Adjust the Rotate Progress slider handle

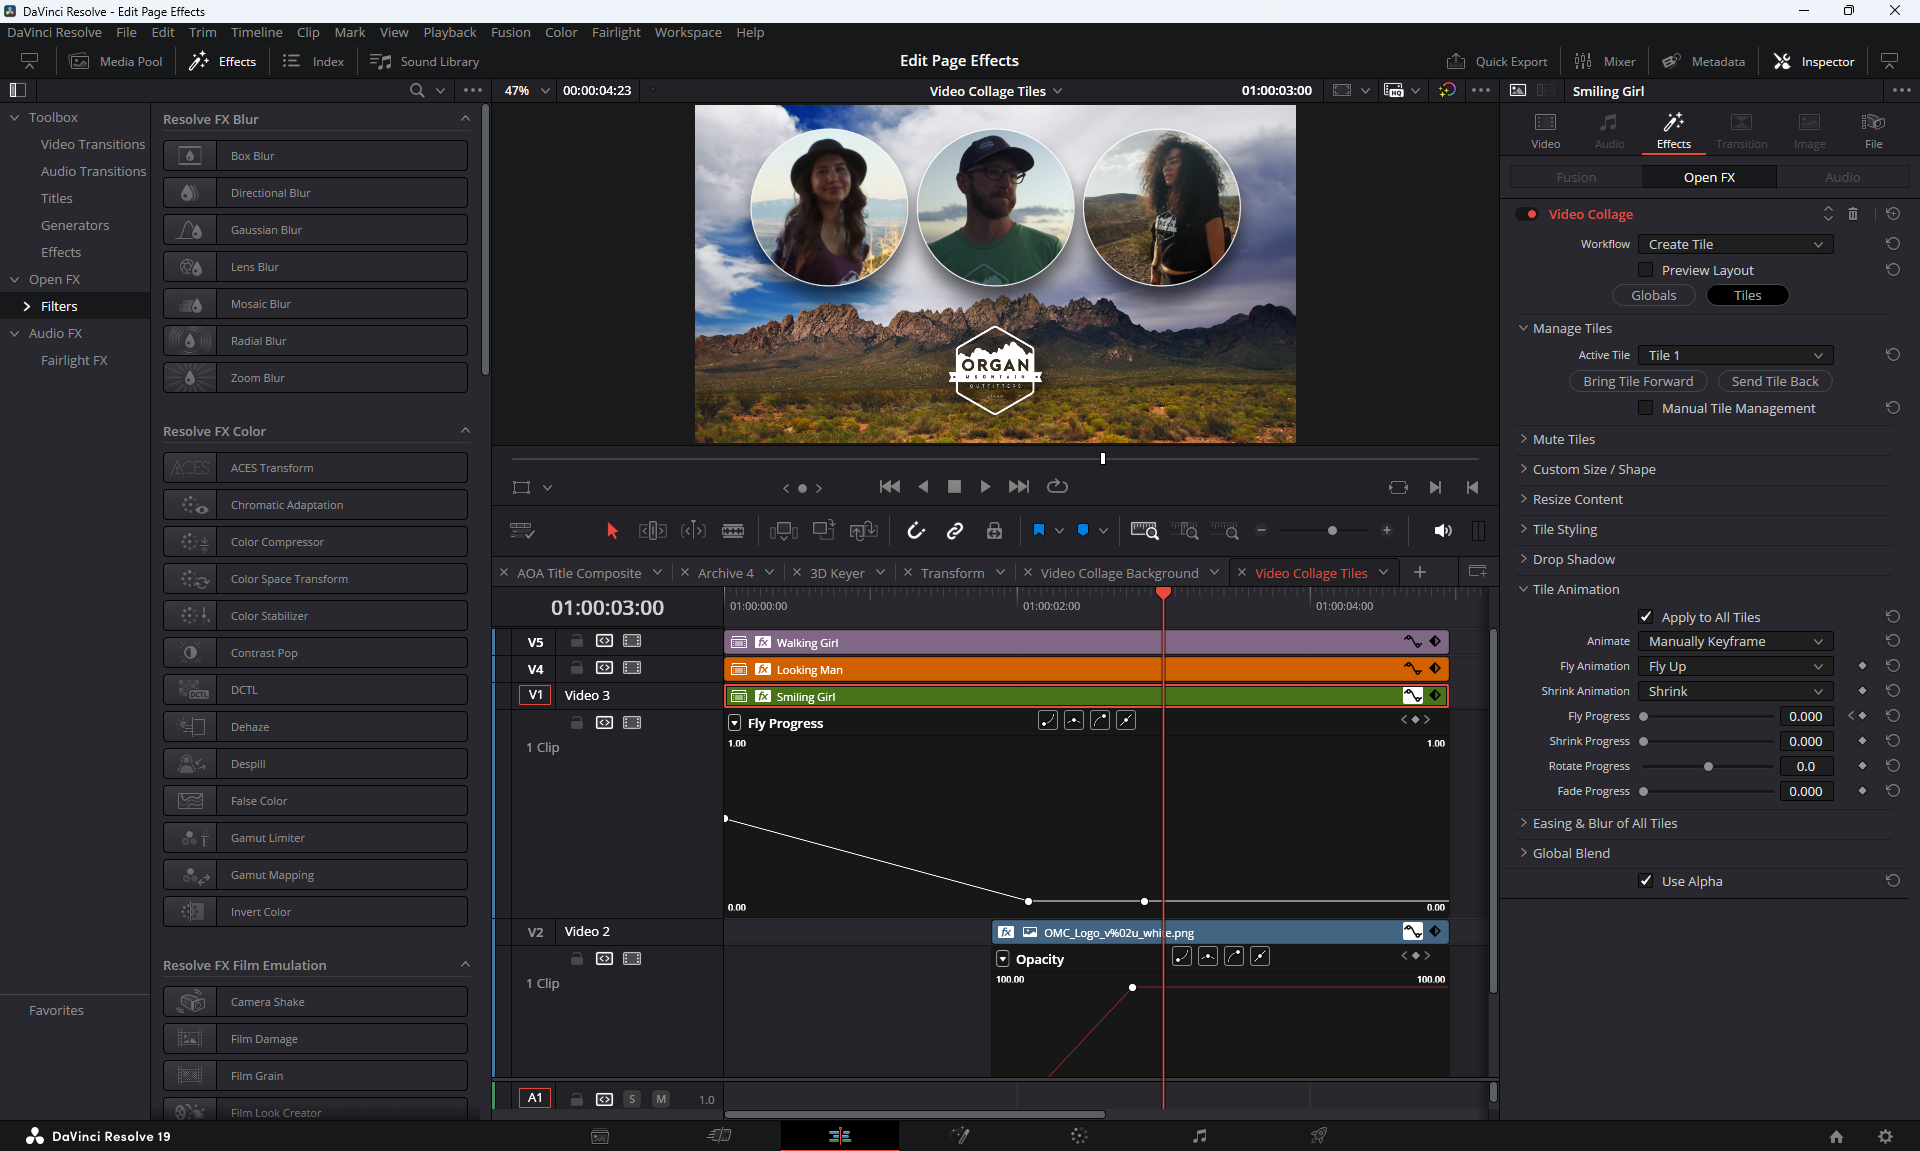click(x=1708, y=767)
